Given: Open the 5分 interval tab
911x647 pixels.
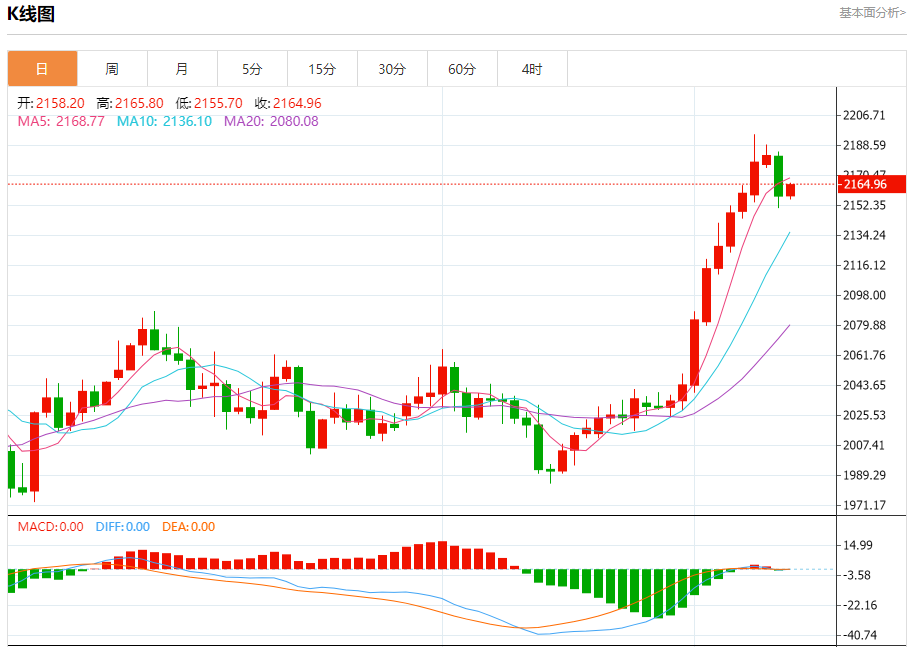Looking at the screenshot, I should pyautogui.click(x=252, y=69).
